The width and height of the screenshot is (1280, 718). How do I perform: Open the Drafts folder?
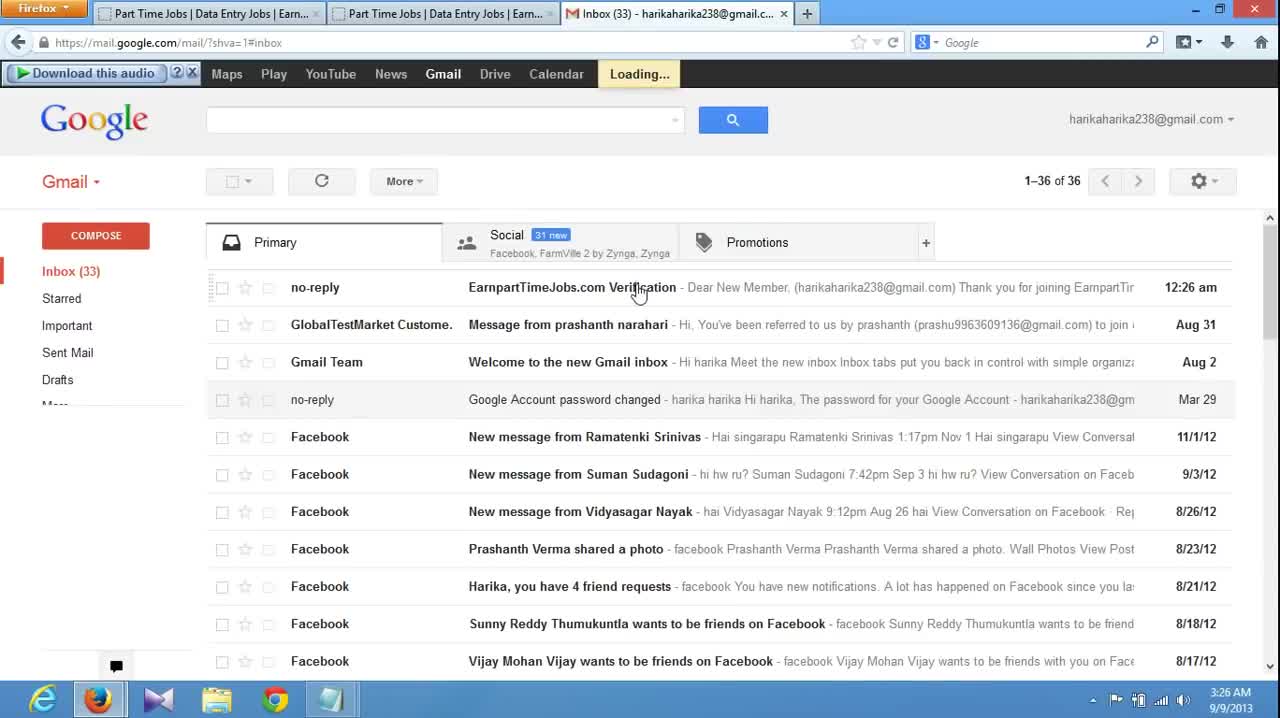pyautogui.click(x=58, y=380)
